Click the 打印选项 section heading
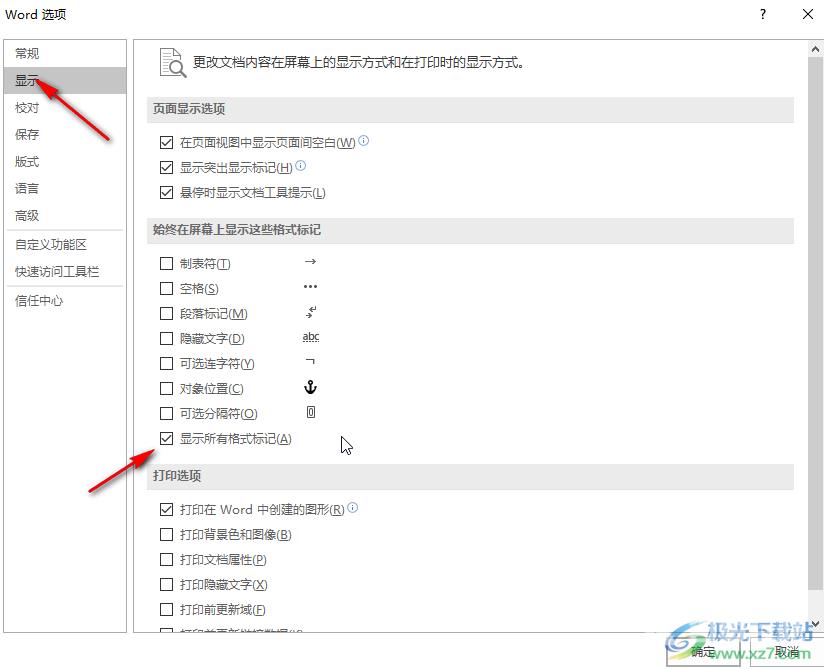The image size is (824, 670). 177,476
